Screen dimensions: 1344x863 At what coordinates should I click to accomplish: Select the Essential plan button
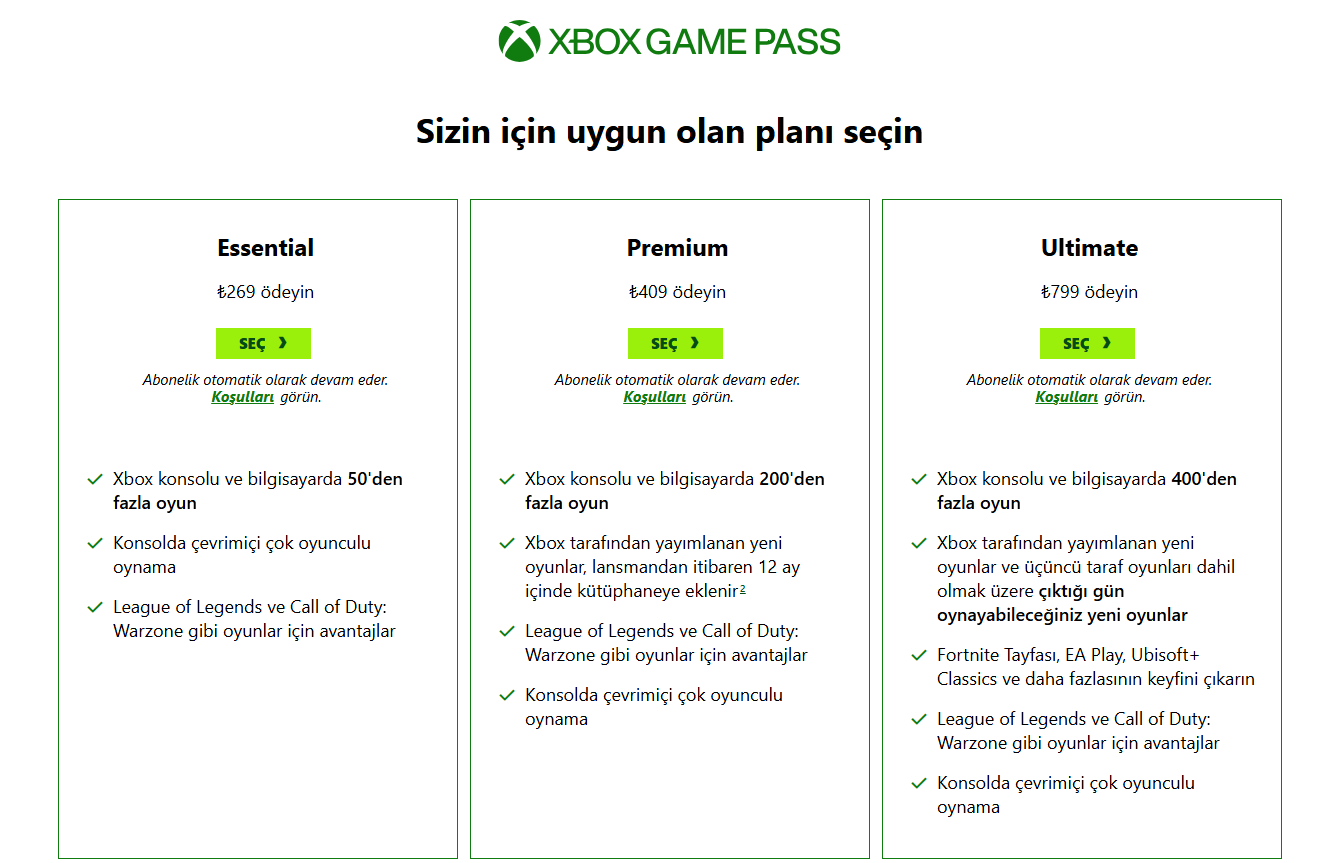tap(263, 343)
